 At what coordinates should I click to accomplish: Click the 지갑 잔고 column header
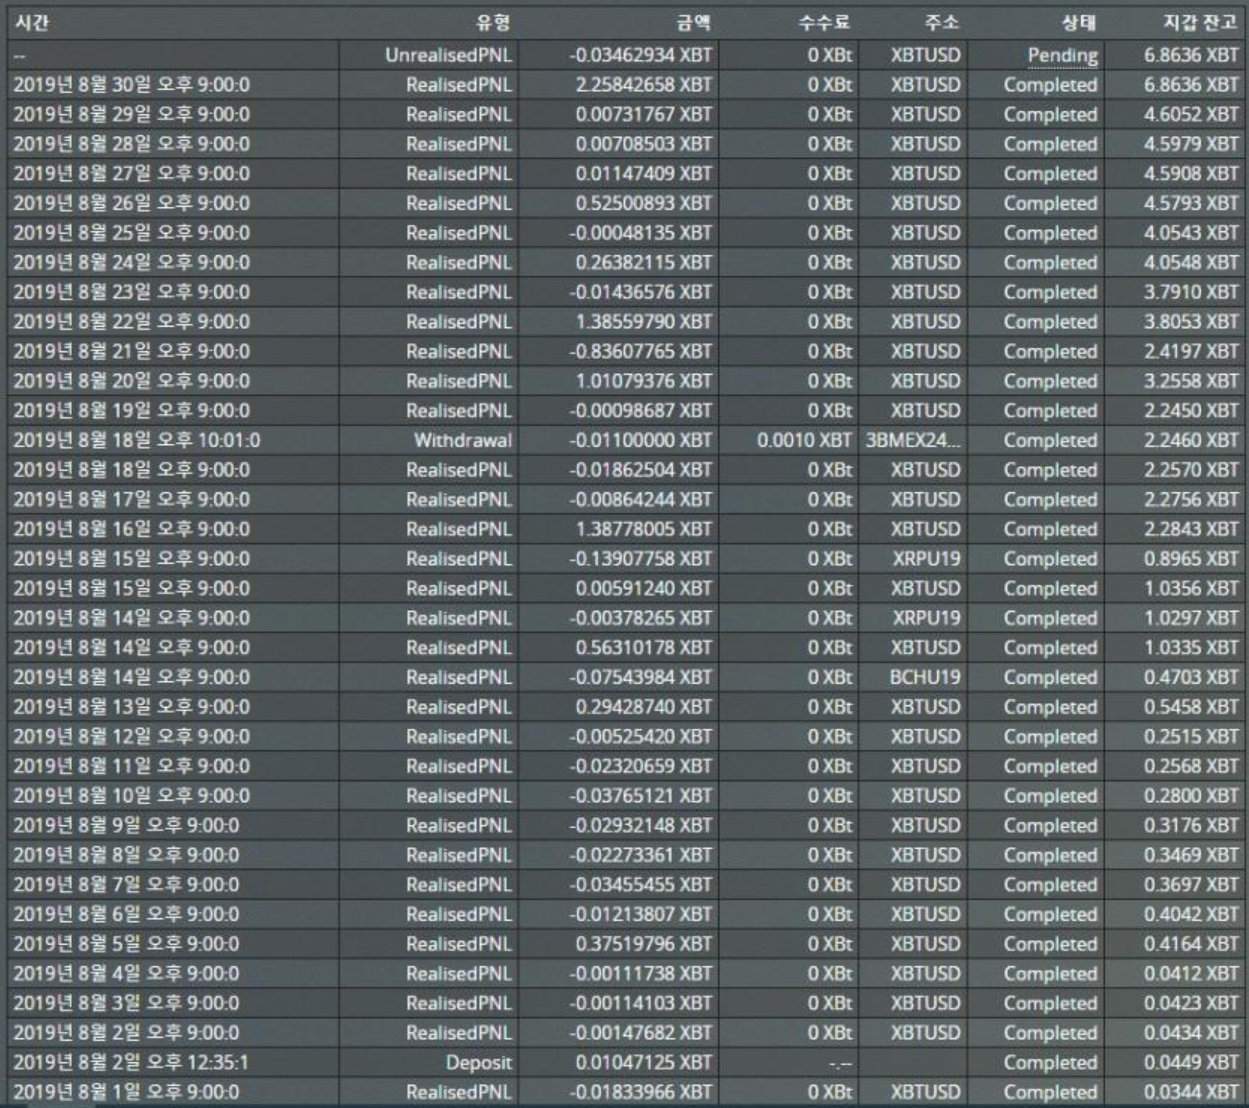[1200, 23]
